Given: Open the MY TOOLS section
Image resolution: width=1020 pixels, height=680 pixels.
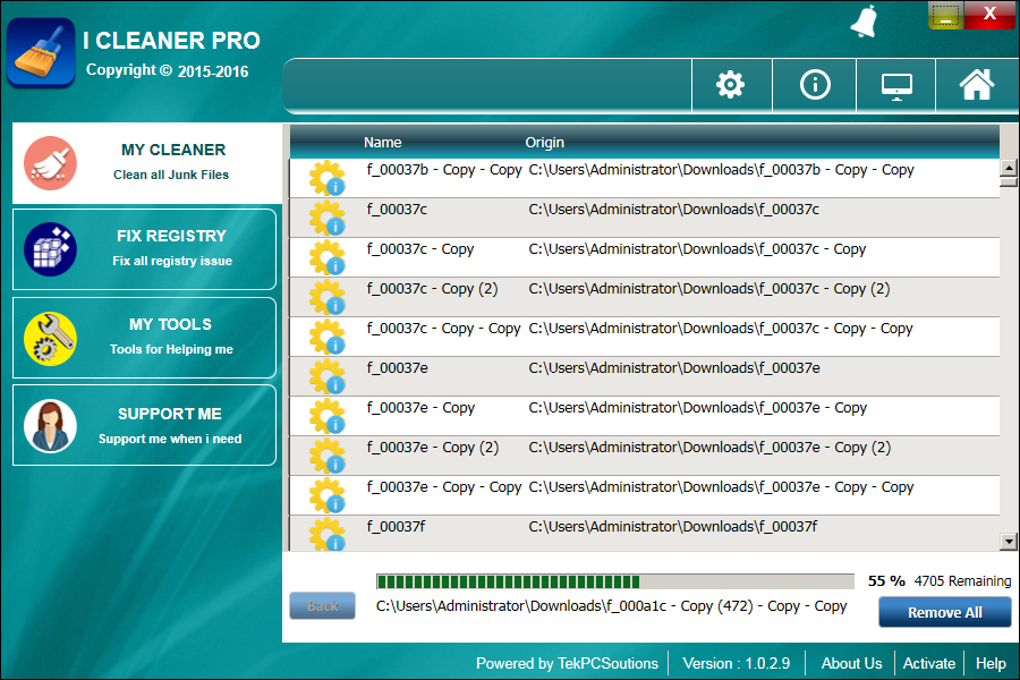Looking at the screenshot, I should 144,338.
